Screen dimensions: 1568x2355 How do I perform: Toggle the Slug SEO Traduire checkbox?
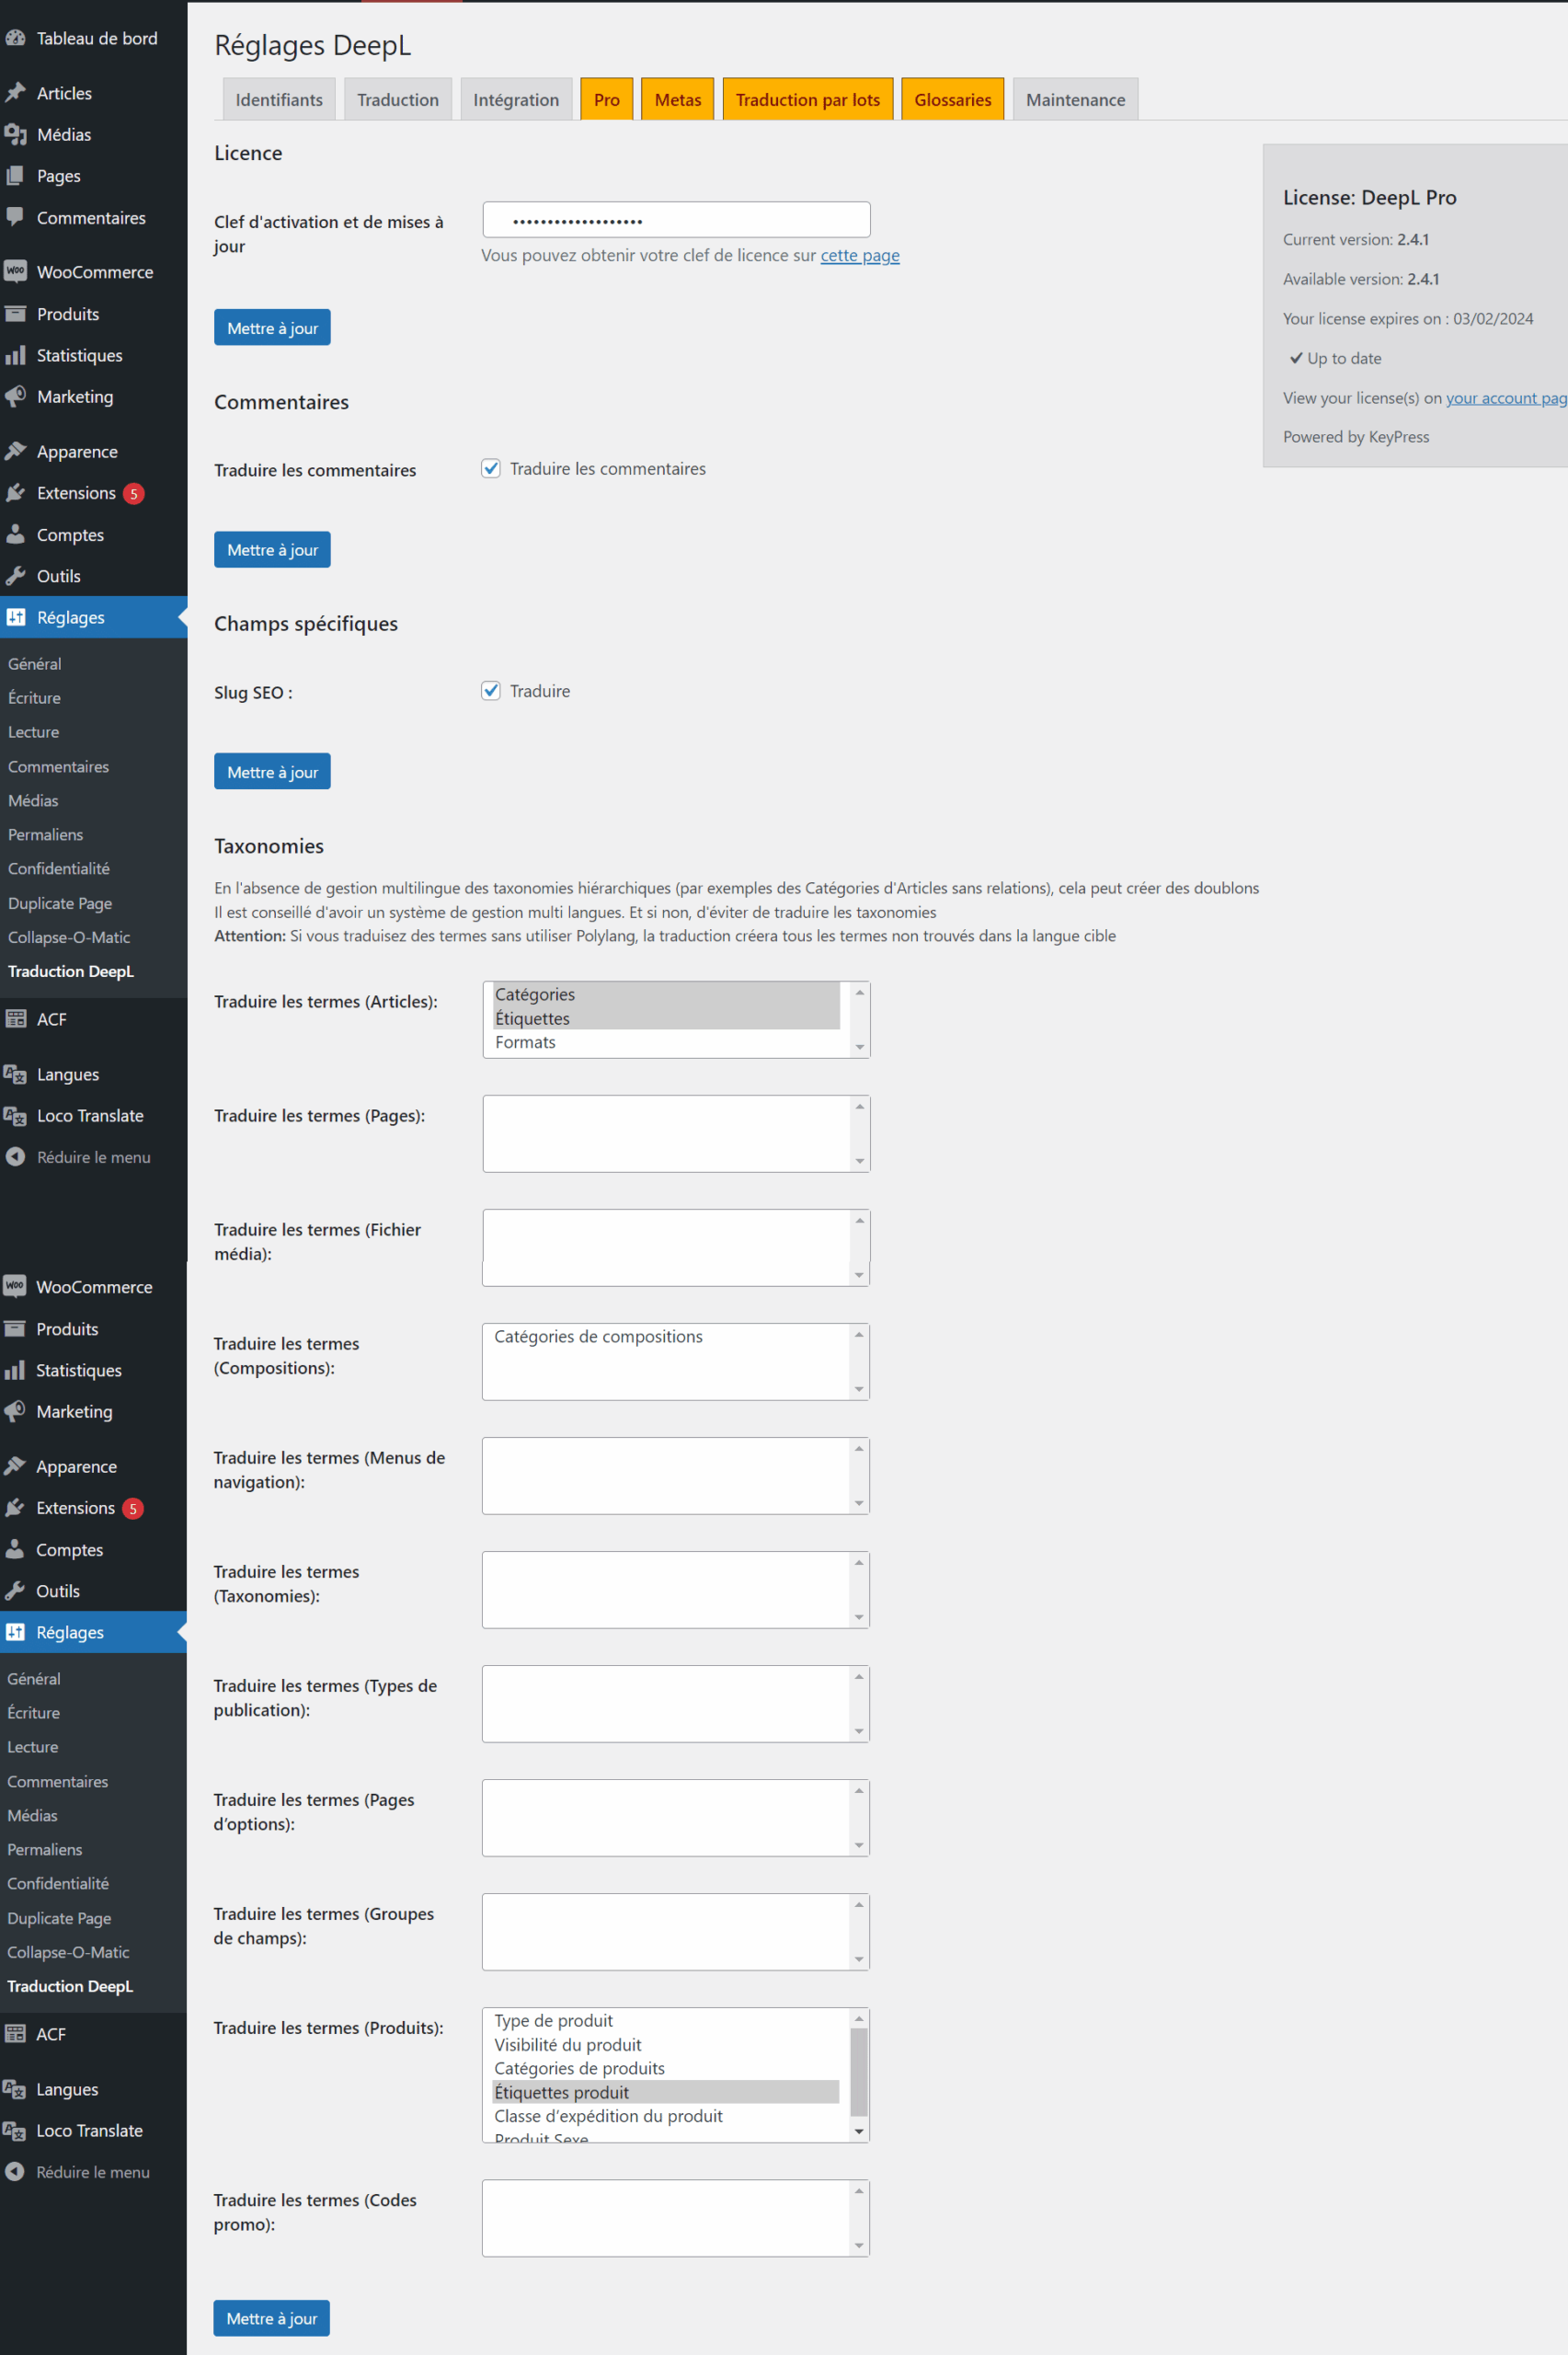pyautogui.click(x=491, y=691)
